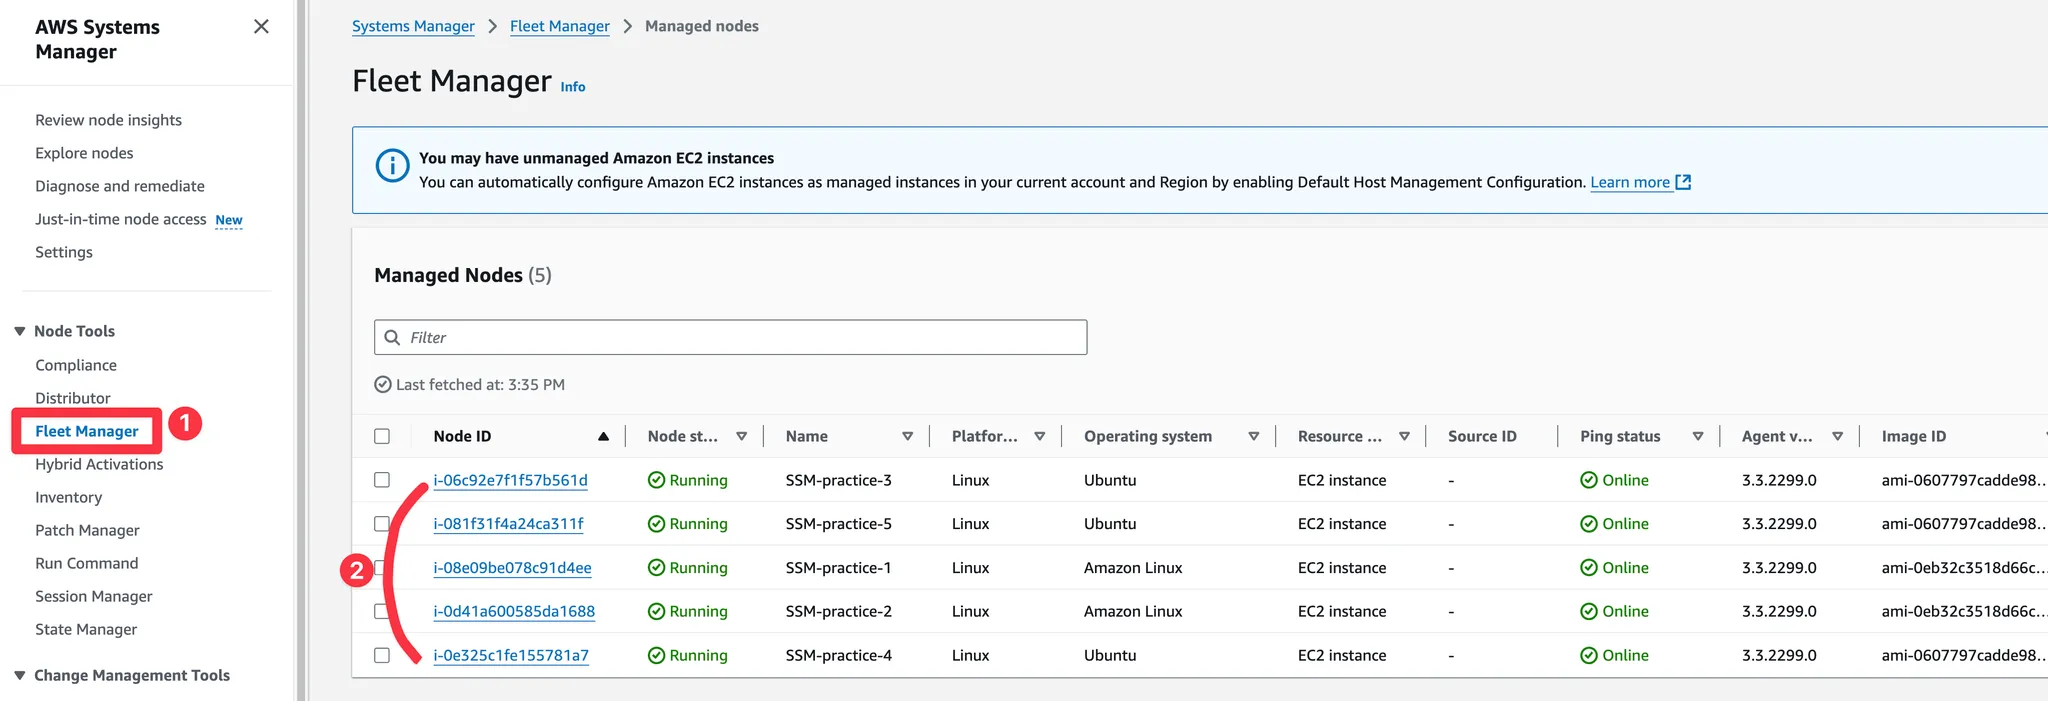The height and width of the screenshot is (701, 2048).
Task: Open Ping status column filter dropdown
Action: [x=1698, y=436]
